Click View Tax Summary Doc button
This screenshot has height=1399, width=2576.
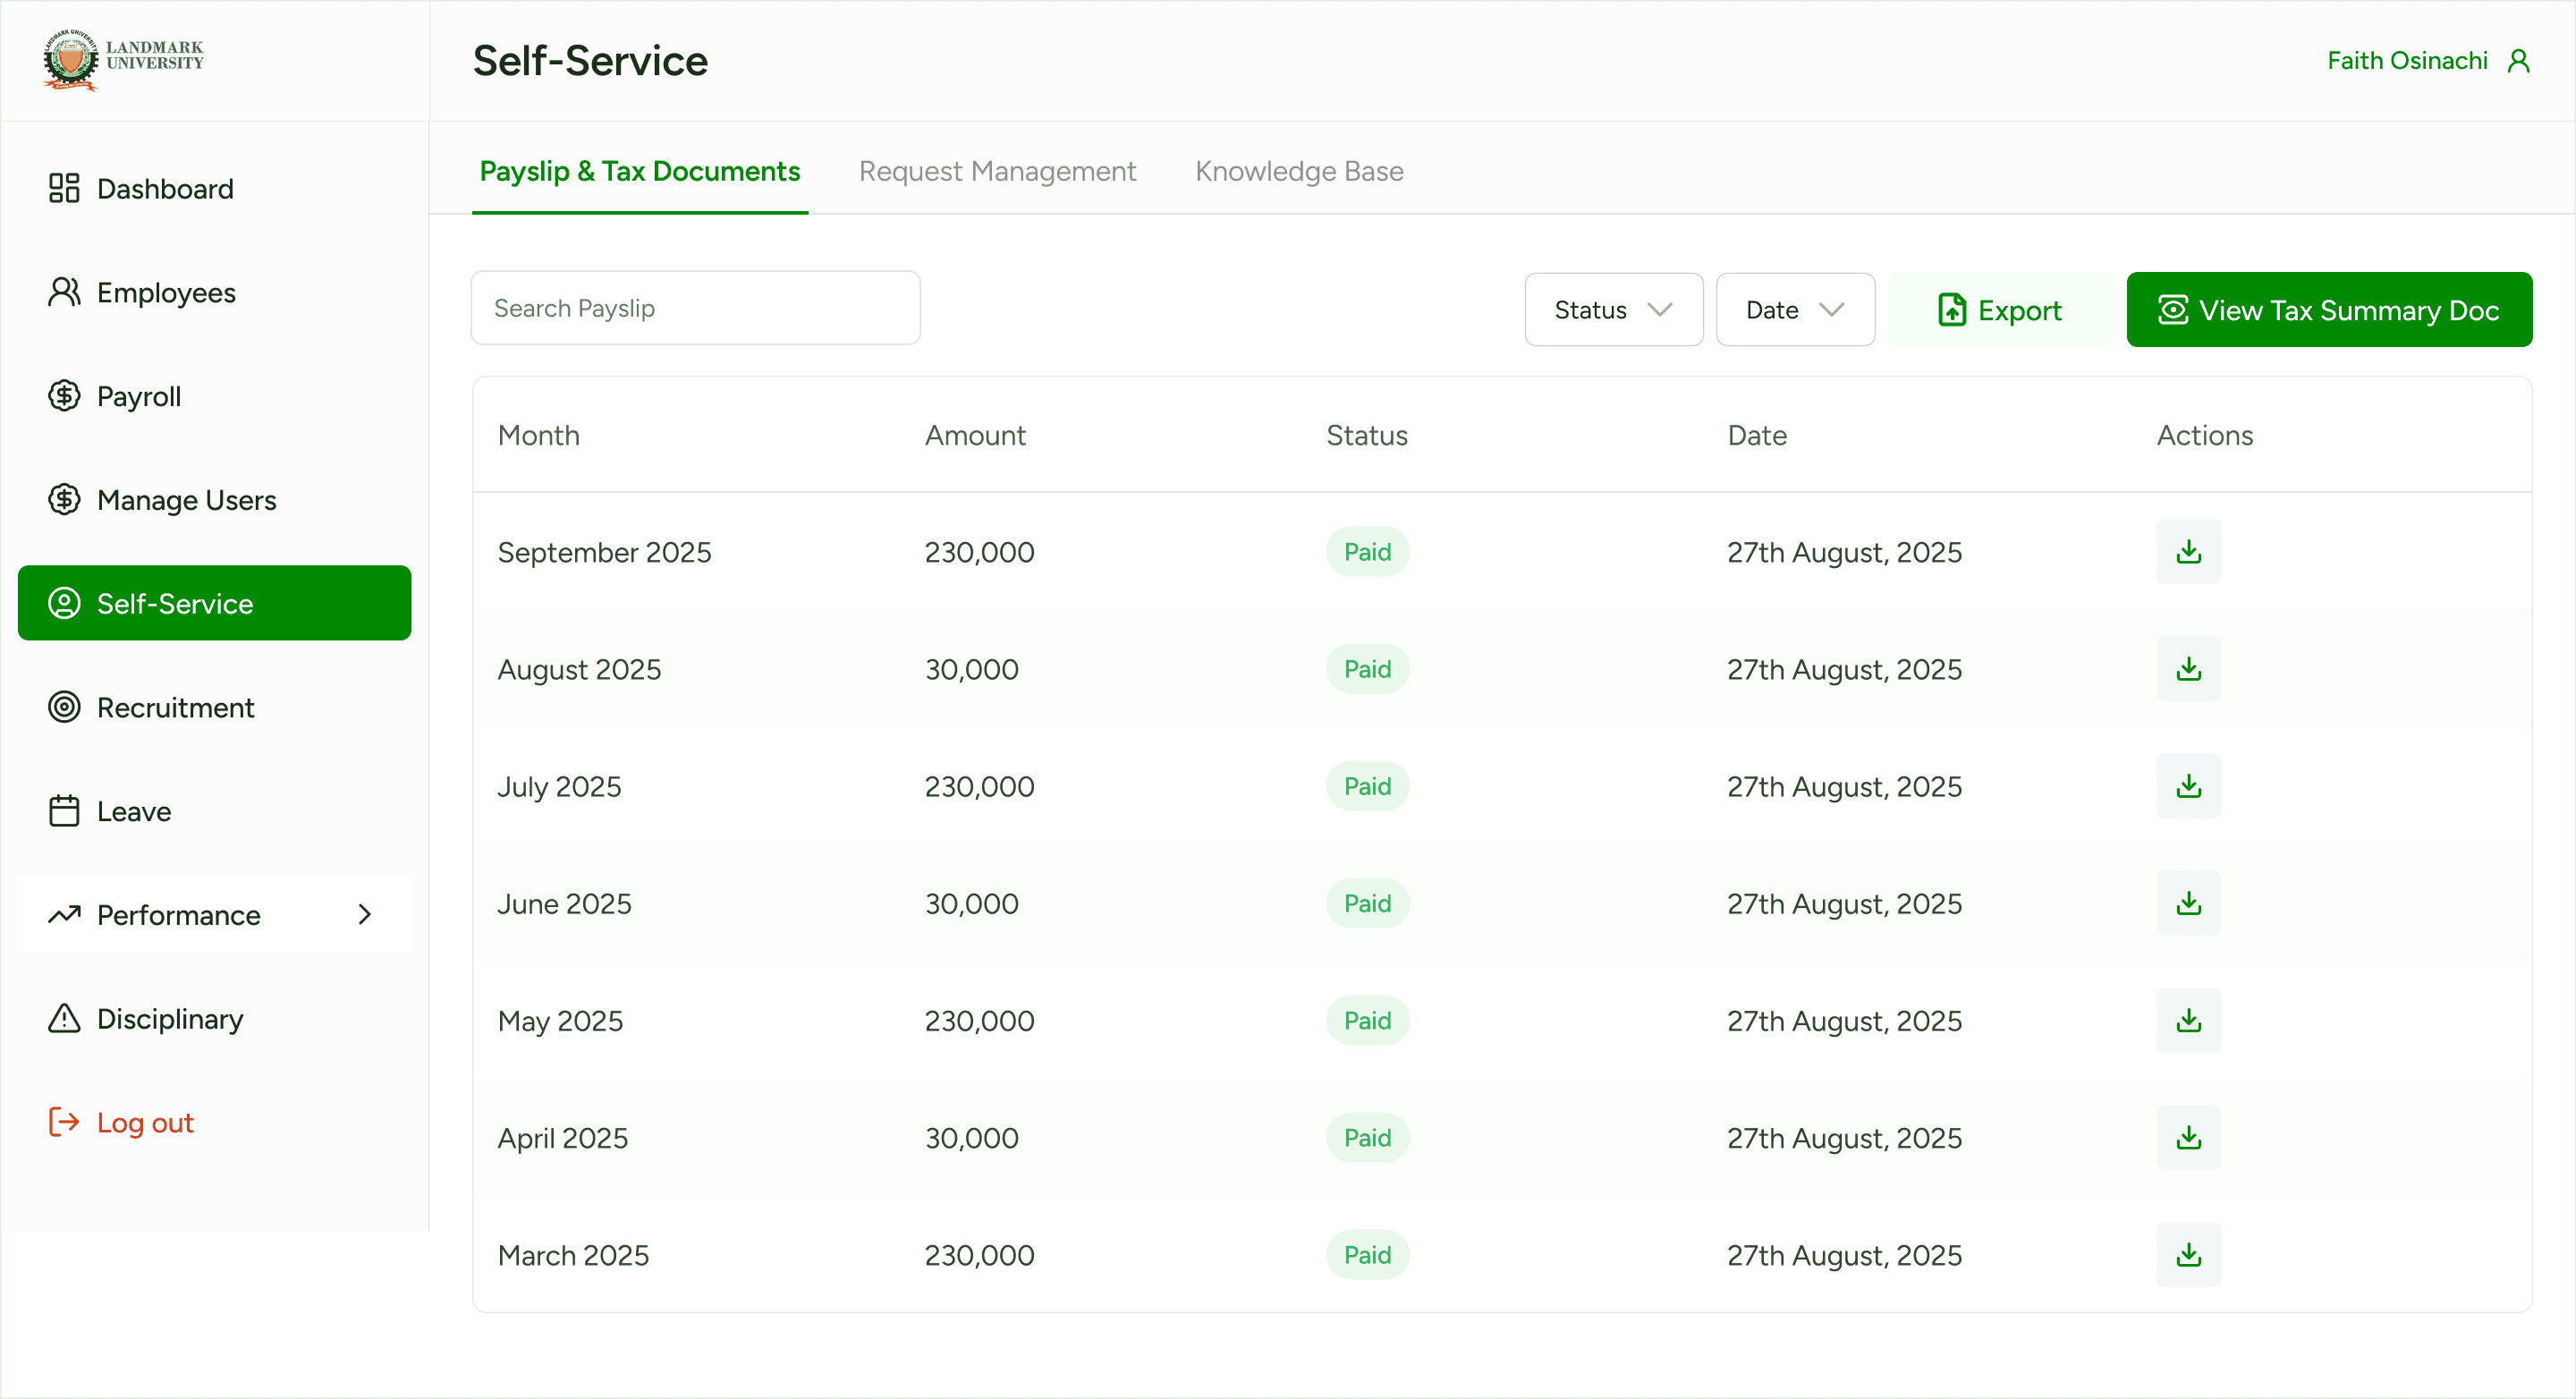point(2328,310)
